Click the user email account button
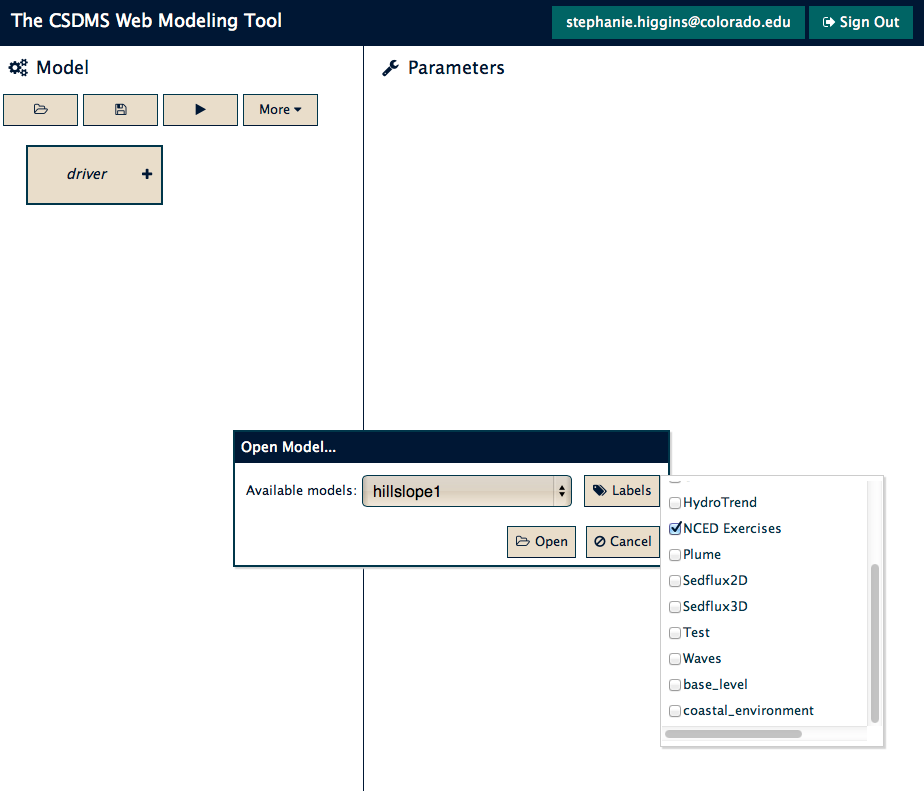 (678, 22)
